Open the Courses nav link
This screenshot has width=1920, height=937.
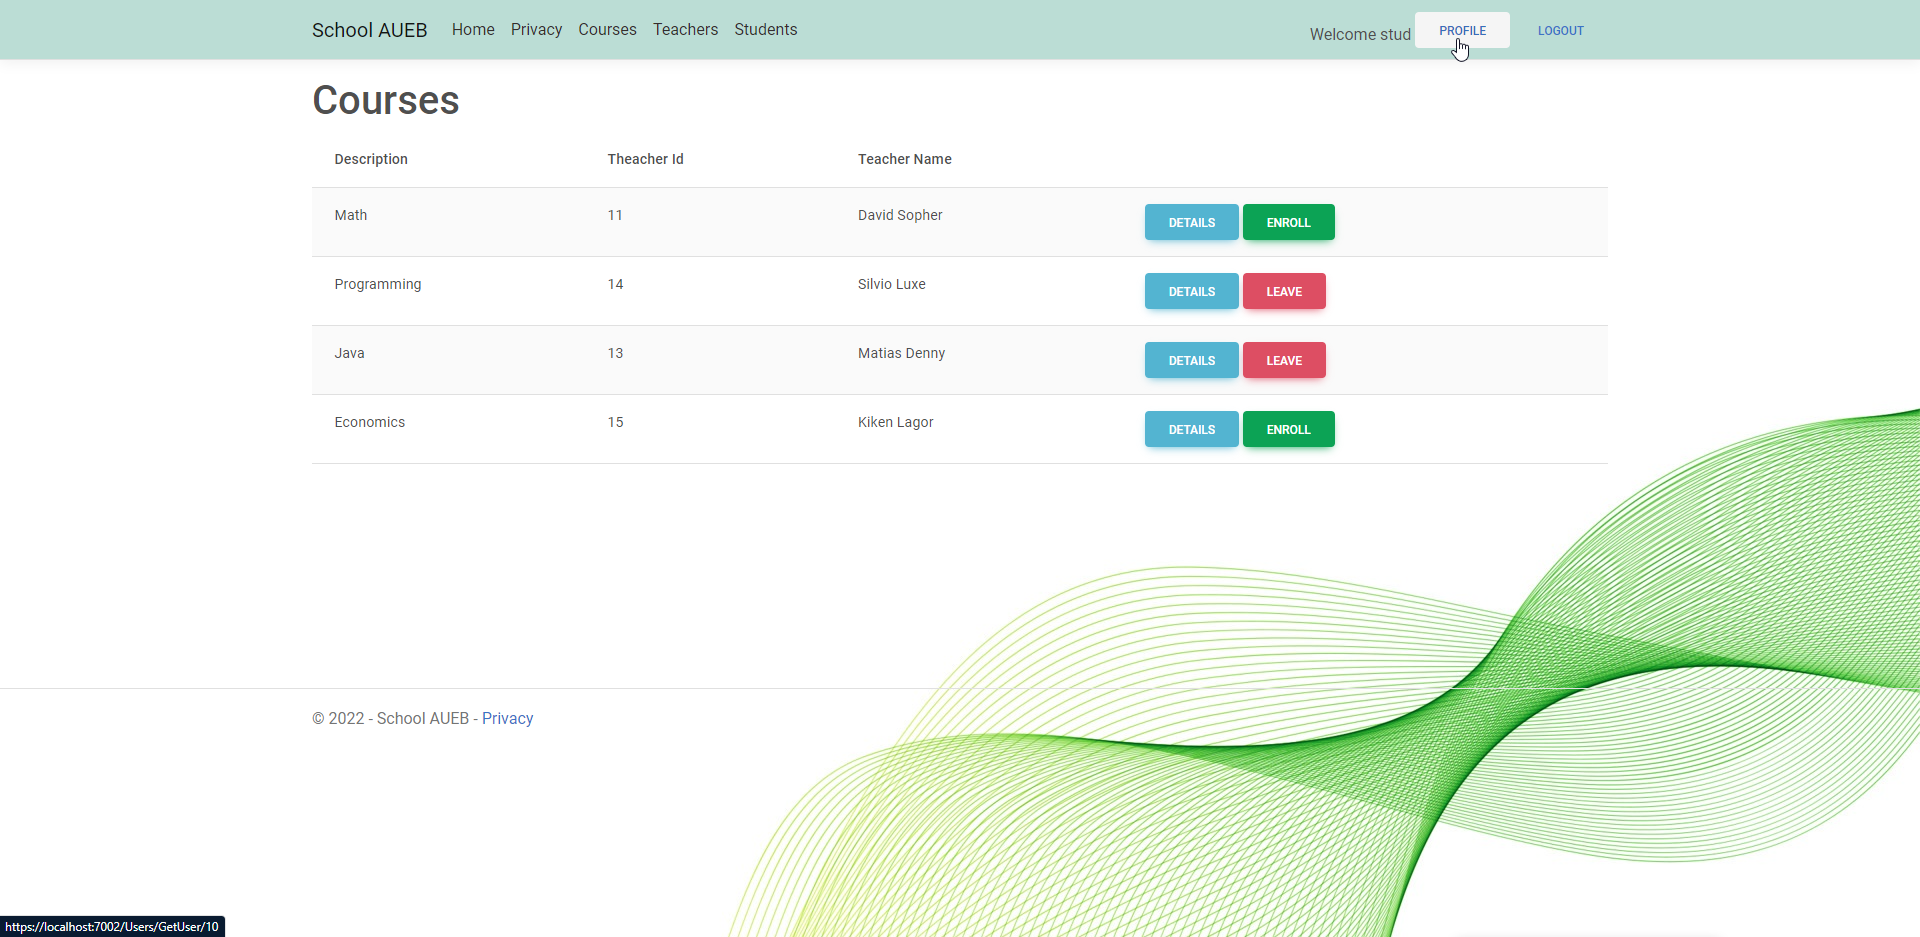point(607,30)
